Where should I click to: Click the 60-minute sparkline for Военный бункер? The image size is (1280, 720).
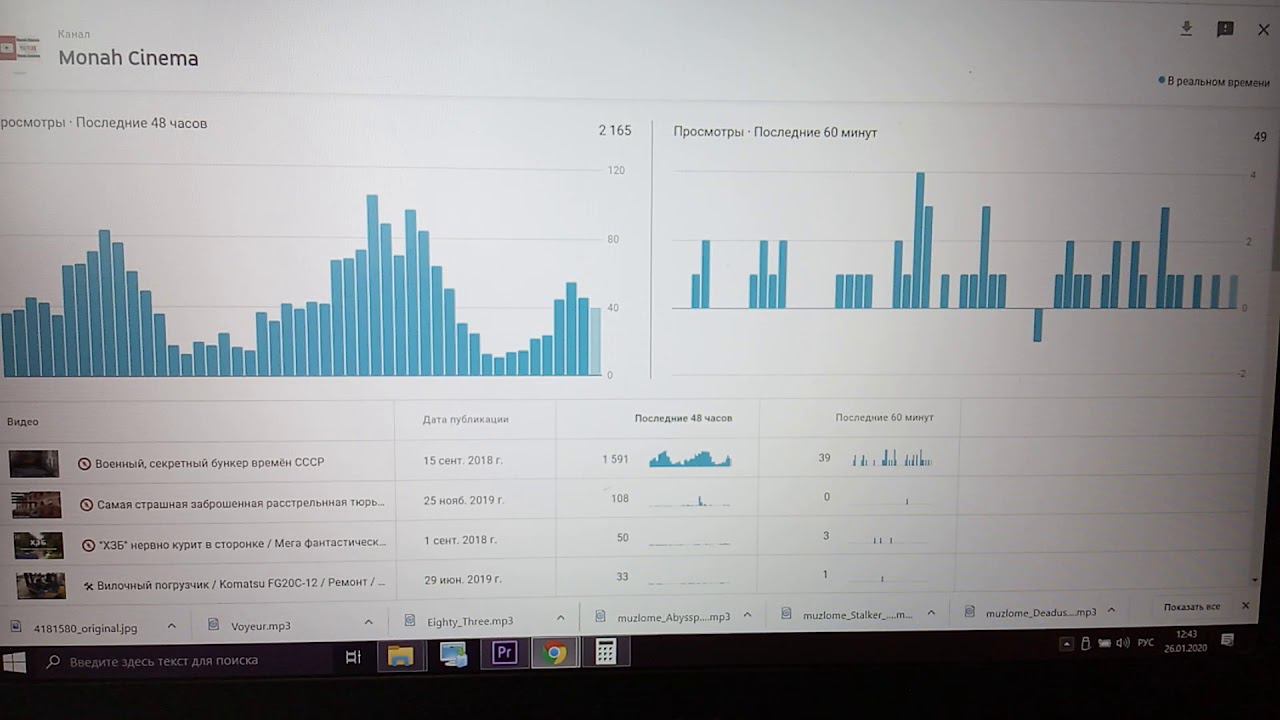click(891, 459)
